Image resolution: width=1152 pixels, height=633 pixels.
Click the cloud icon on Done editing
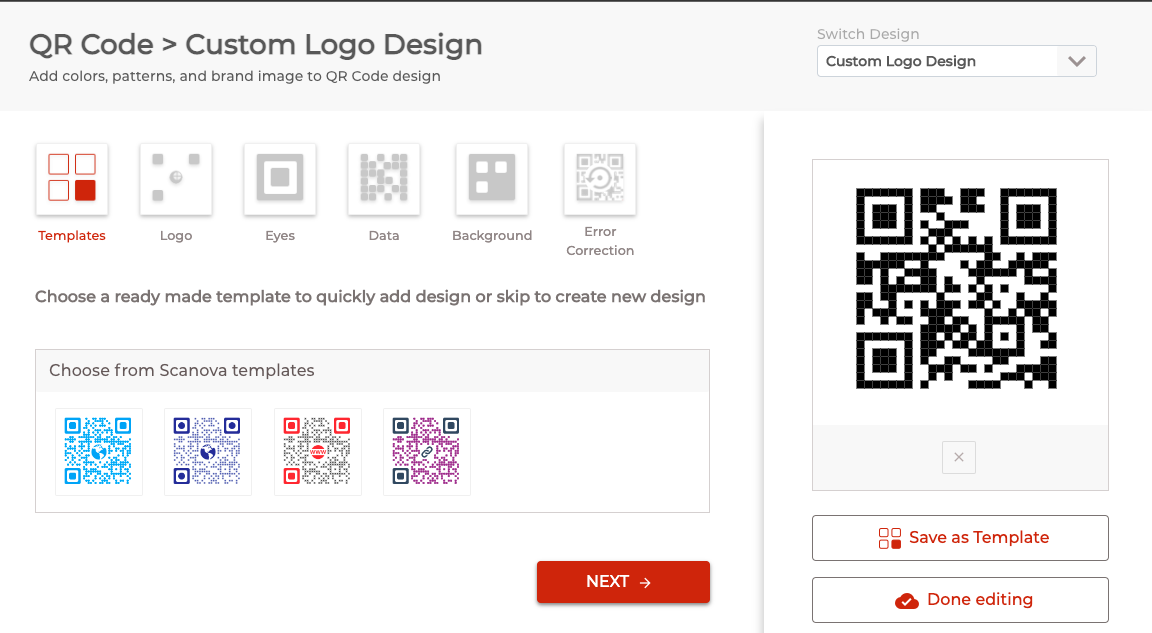(907, 600)
